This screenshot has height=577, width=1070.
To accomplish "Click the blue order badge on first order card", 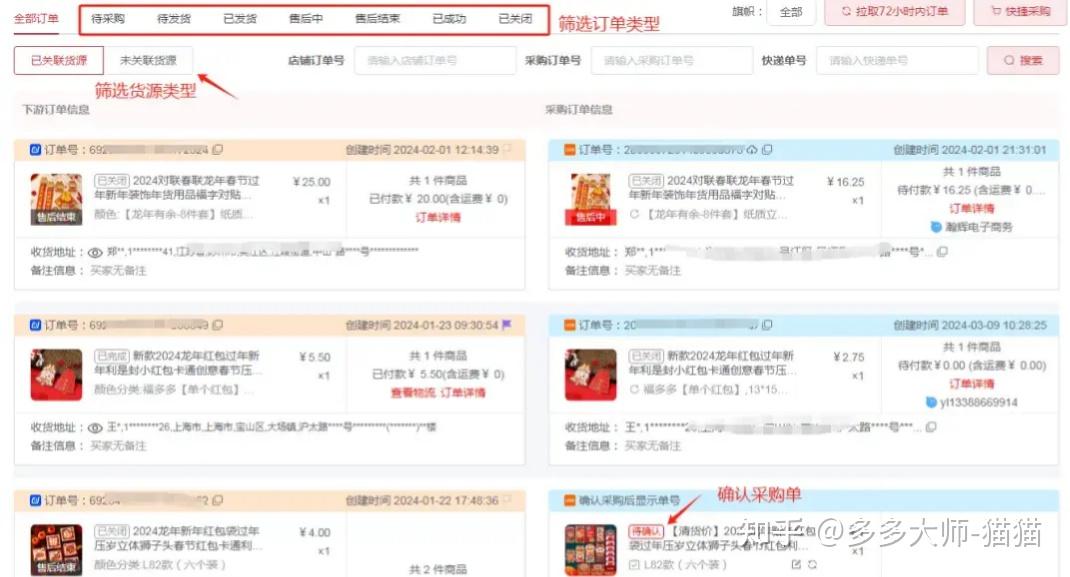I will coord(34,148).
